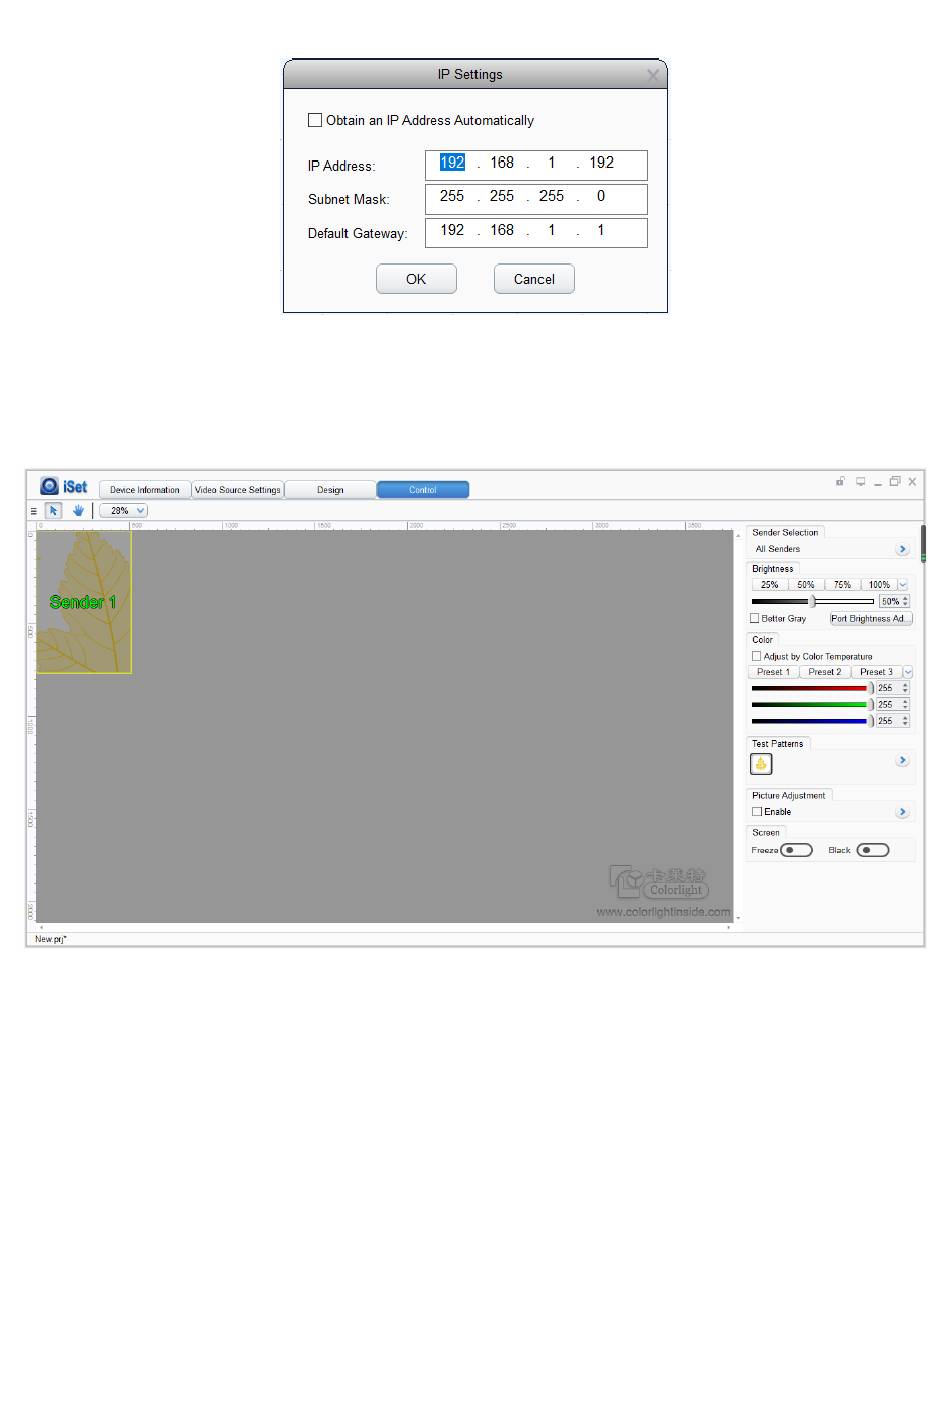Select the arrow pointer tool
This screenshot has height=1408, width=950.
pos(54,511)
